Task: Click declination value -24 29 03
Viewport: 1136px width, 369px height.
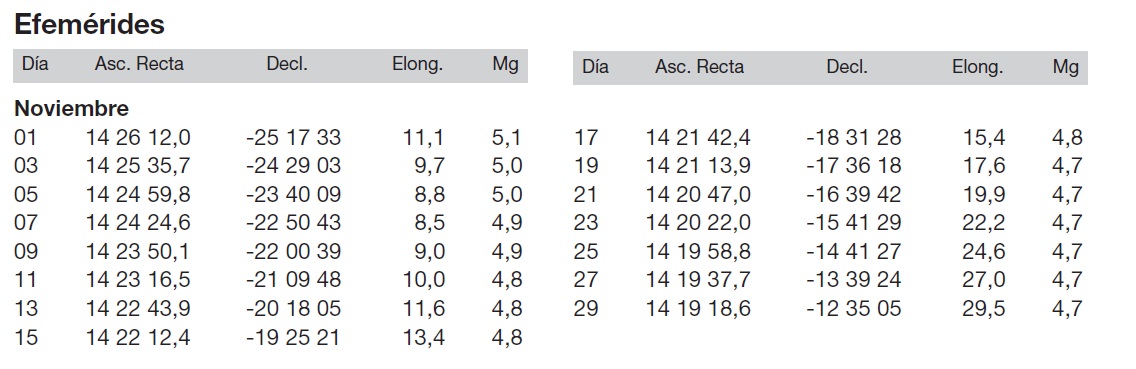Action: coord(293,166)
